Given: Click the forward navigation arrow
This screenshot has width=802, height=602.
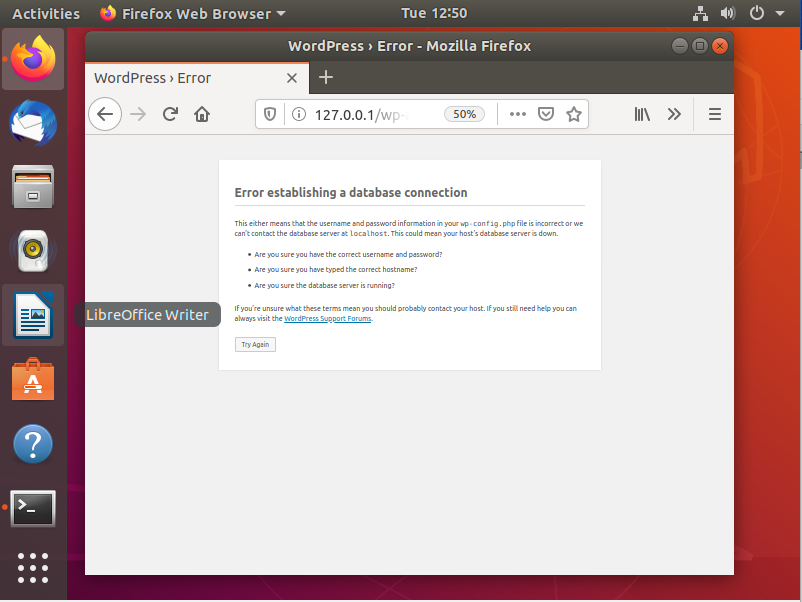Looking at the screenshot, I should coord(138,114).
